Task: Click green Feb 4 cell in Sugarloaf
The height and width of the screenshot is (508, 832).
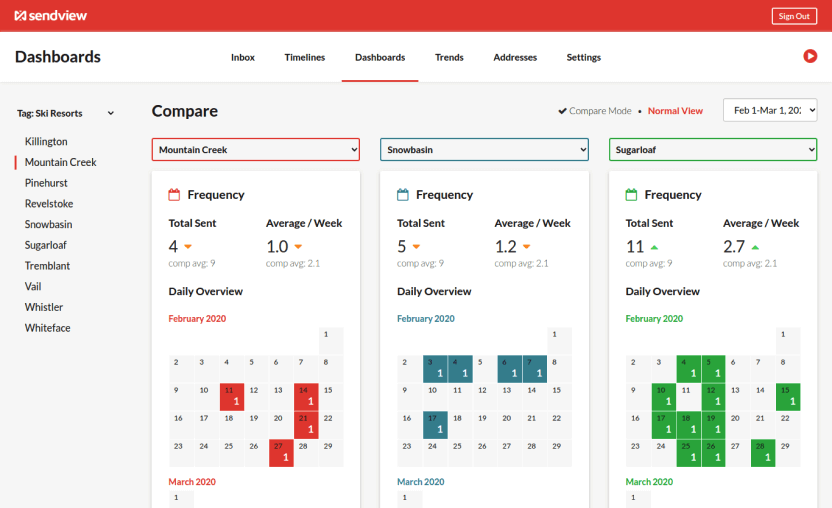Action: pos(689,369)
